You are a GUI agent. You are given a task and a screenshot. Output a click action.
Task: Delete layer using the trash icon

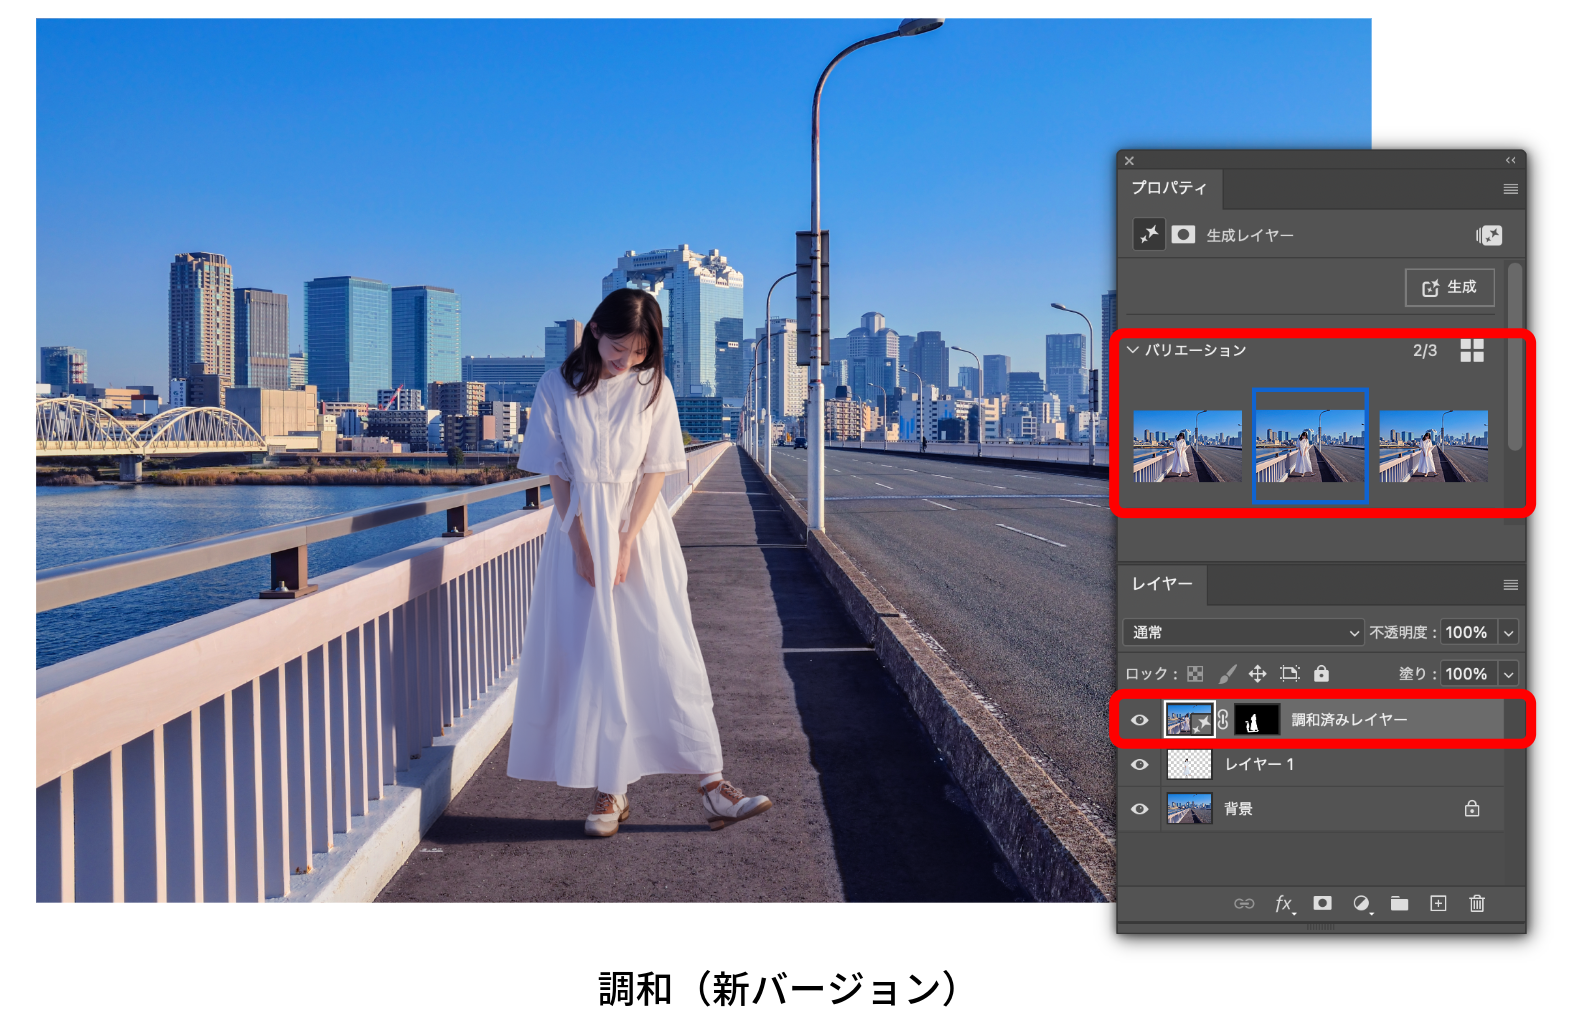[x=1476, y=904]
